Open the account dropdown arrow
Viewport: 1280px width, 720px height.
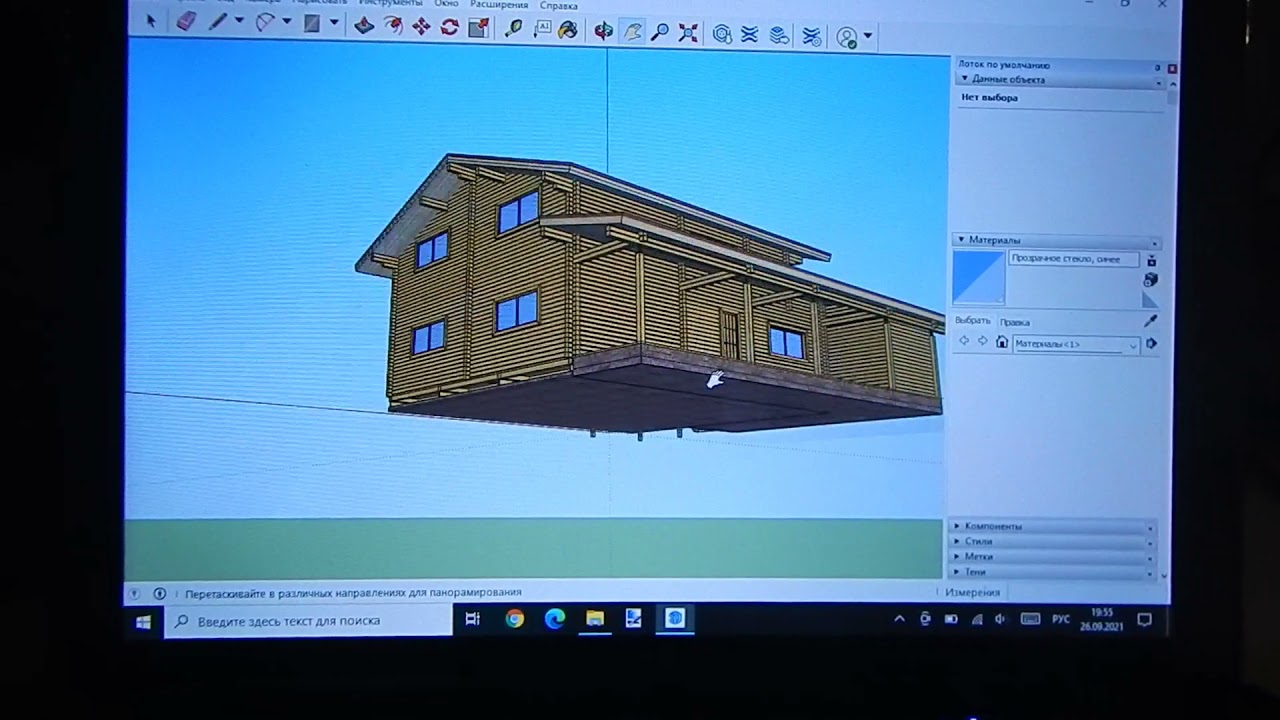[x=868, y=37]
